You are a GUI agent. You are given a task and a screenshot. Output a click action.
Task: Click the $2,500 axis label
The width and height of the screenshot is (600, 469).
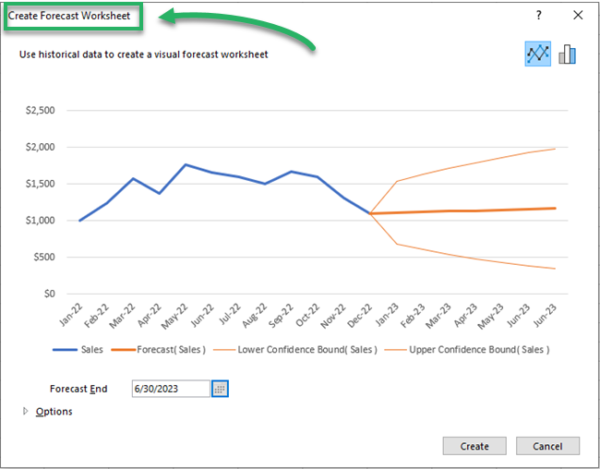tap(40, 111)
